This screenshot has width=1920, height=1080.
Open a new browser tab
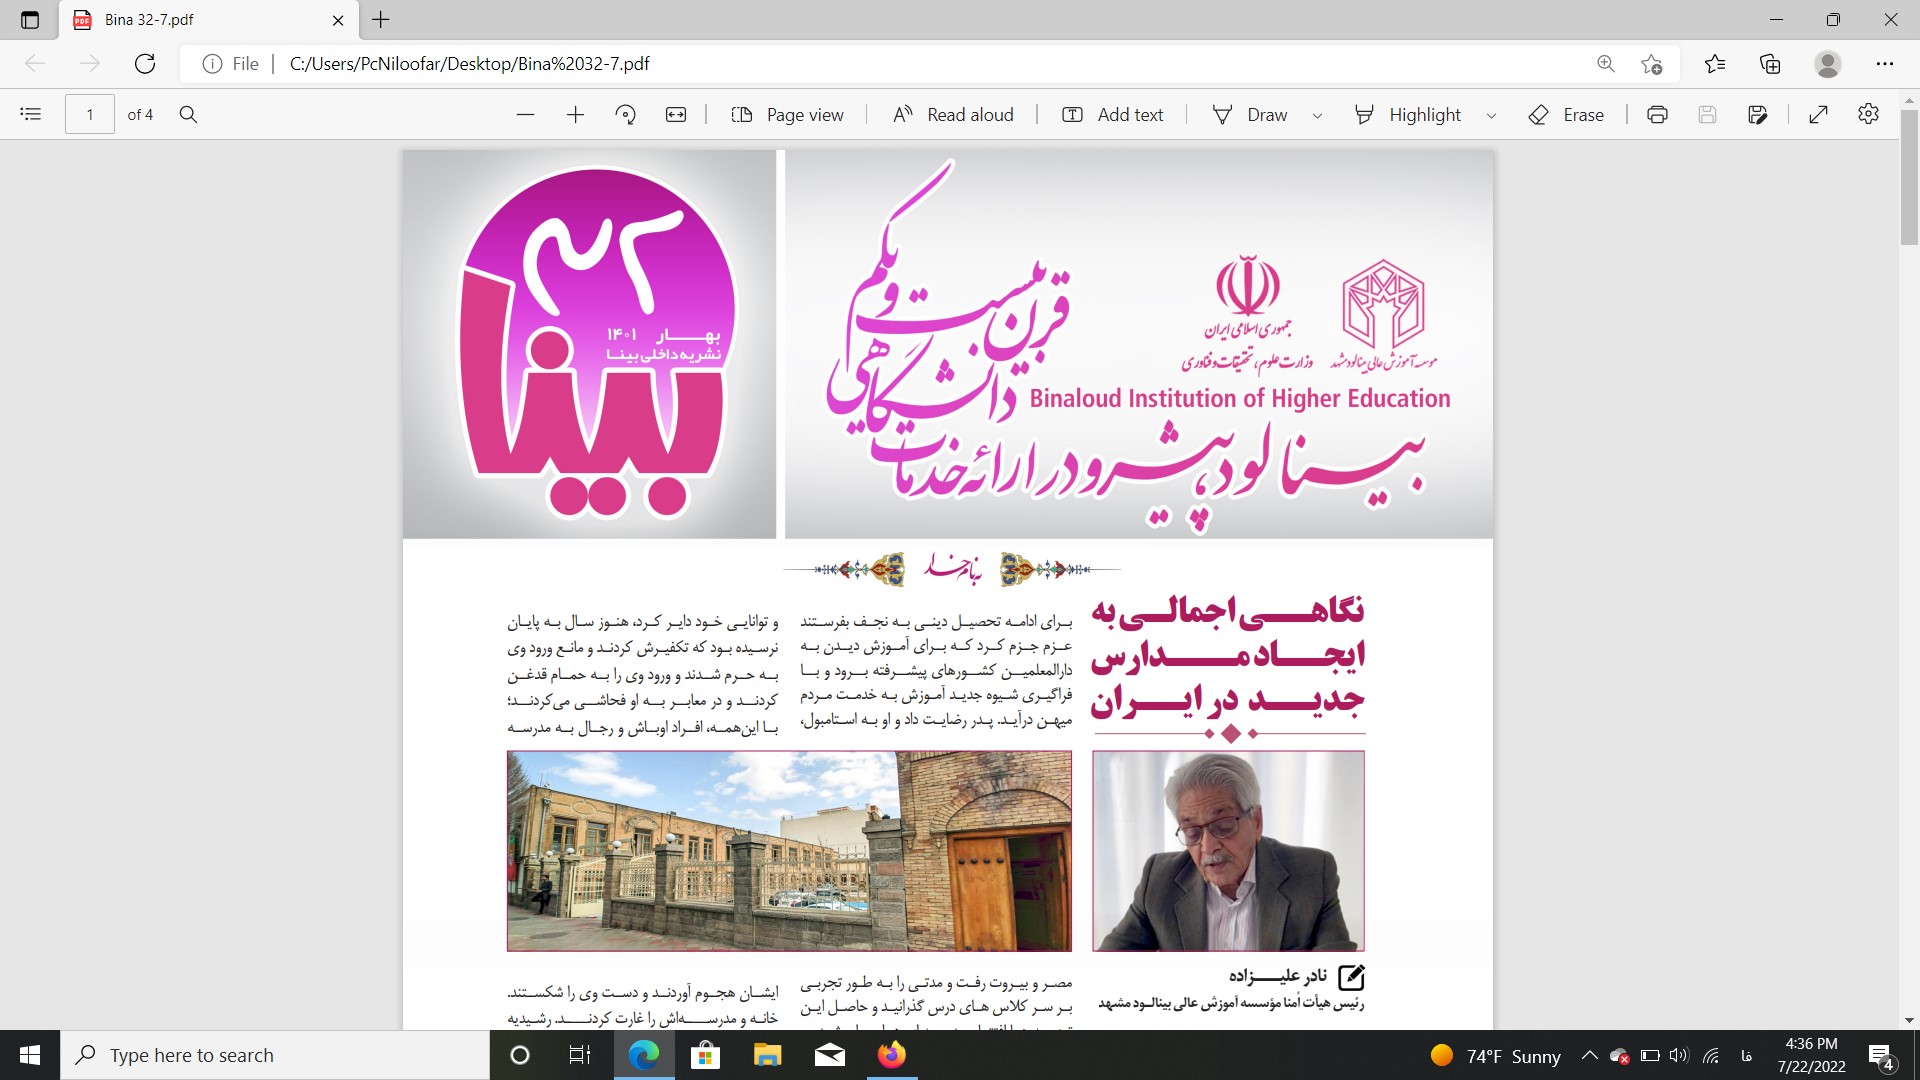pos(381,20)
